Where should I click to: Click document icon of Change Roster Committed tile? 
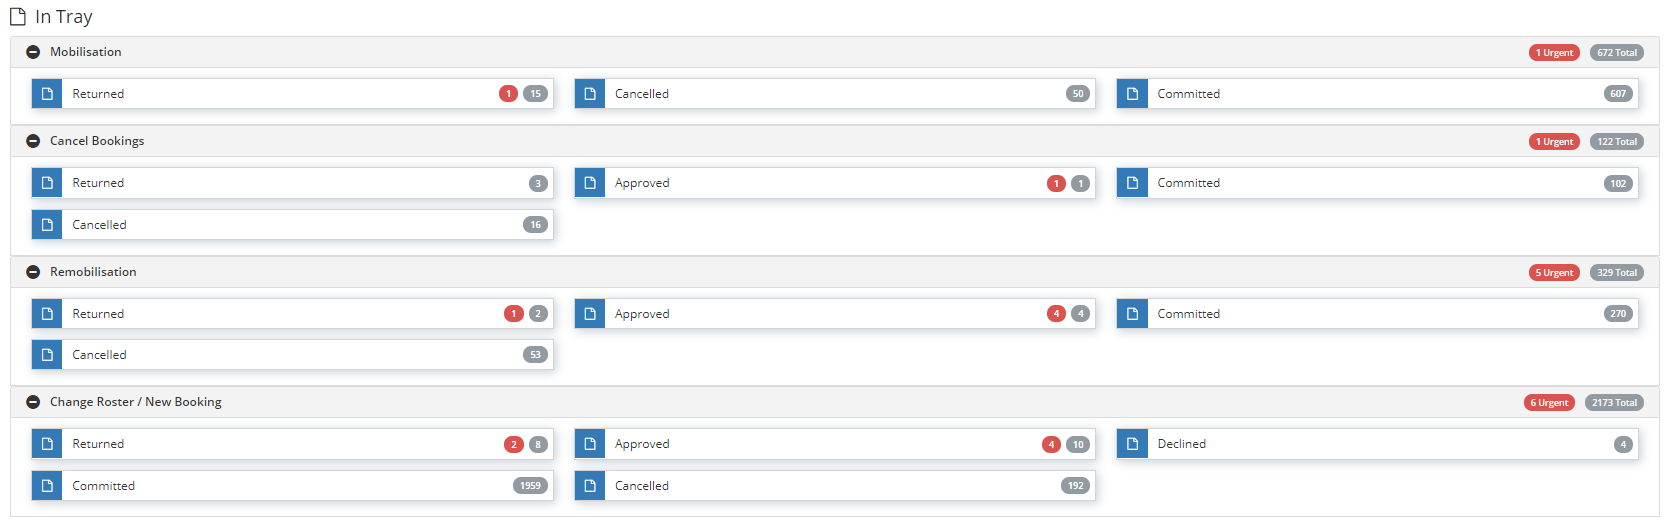(47, 486)
